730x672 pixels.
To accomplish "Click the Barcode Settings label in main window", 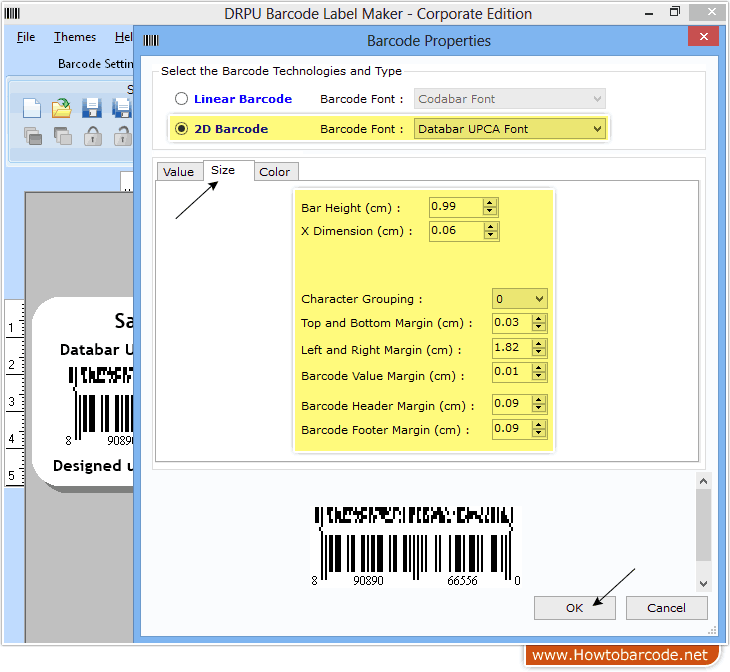I will pyautogui.click(x=95, y=64).
